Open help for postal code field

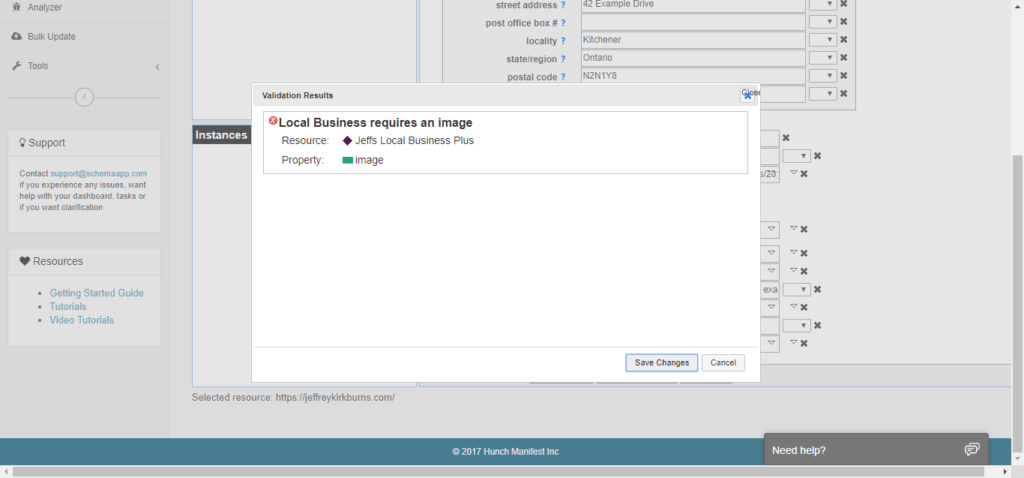coord(563,77)
